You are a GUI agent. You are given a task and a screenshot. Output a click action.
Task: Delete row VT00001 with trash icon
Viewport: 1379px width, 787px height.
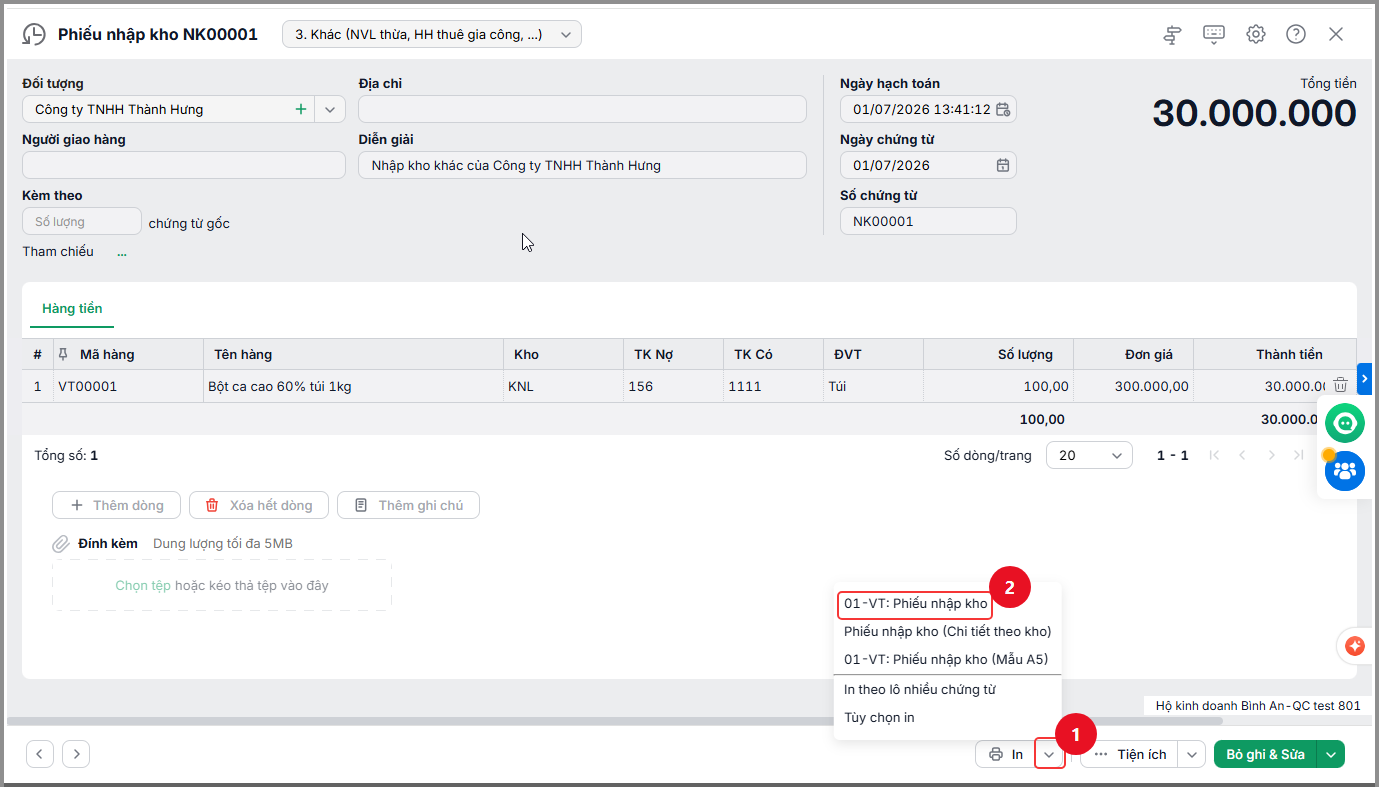(1340, 385)
